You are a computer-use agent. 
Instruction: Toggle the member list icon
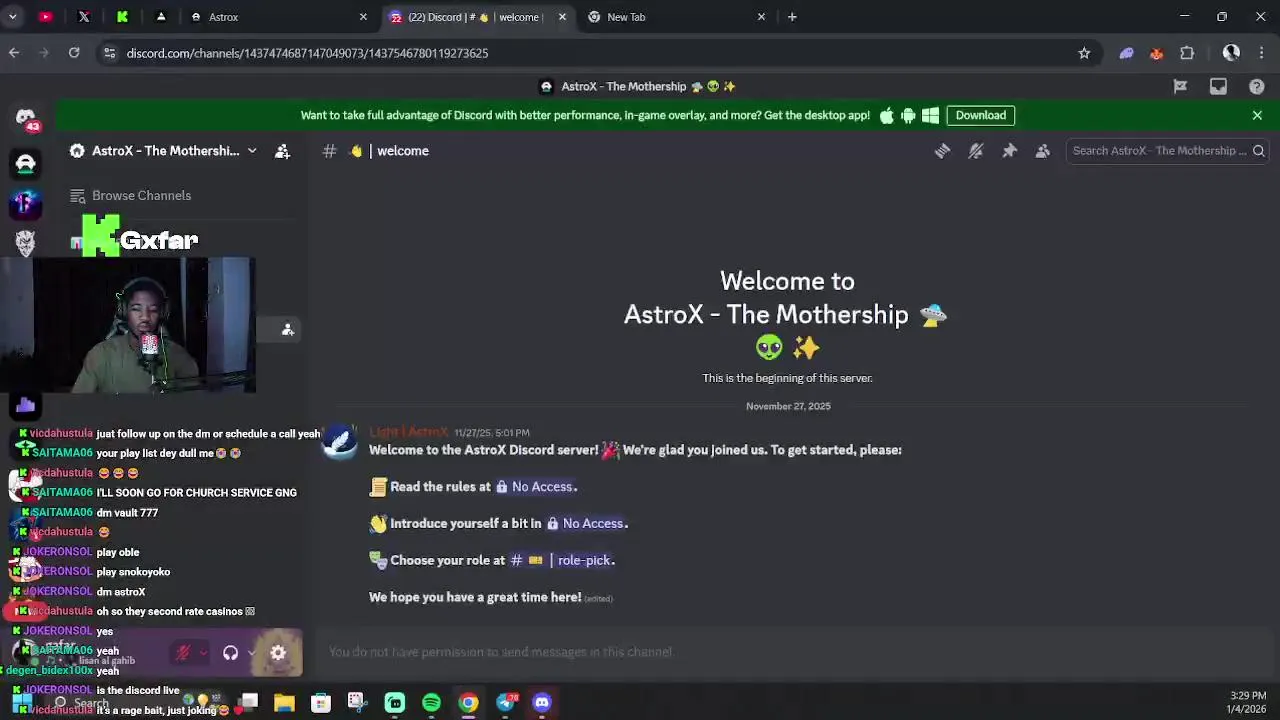coord(1043,151)
